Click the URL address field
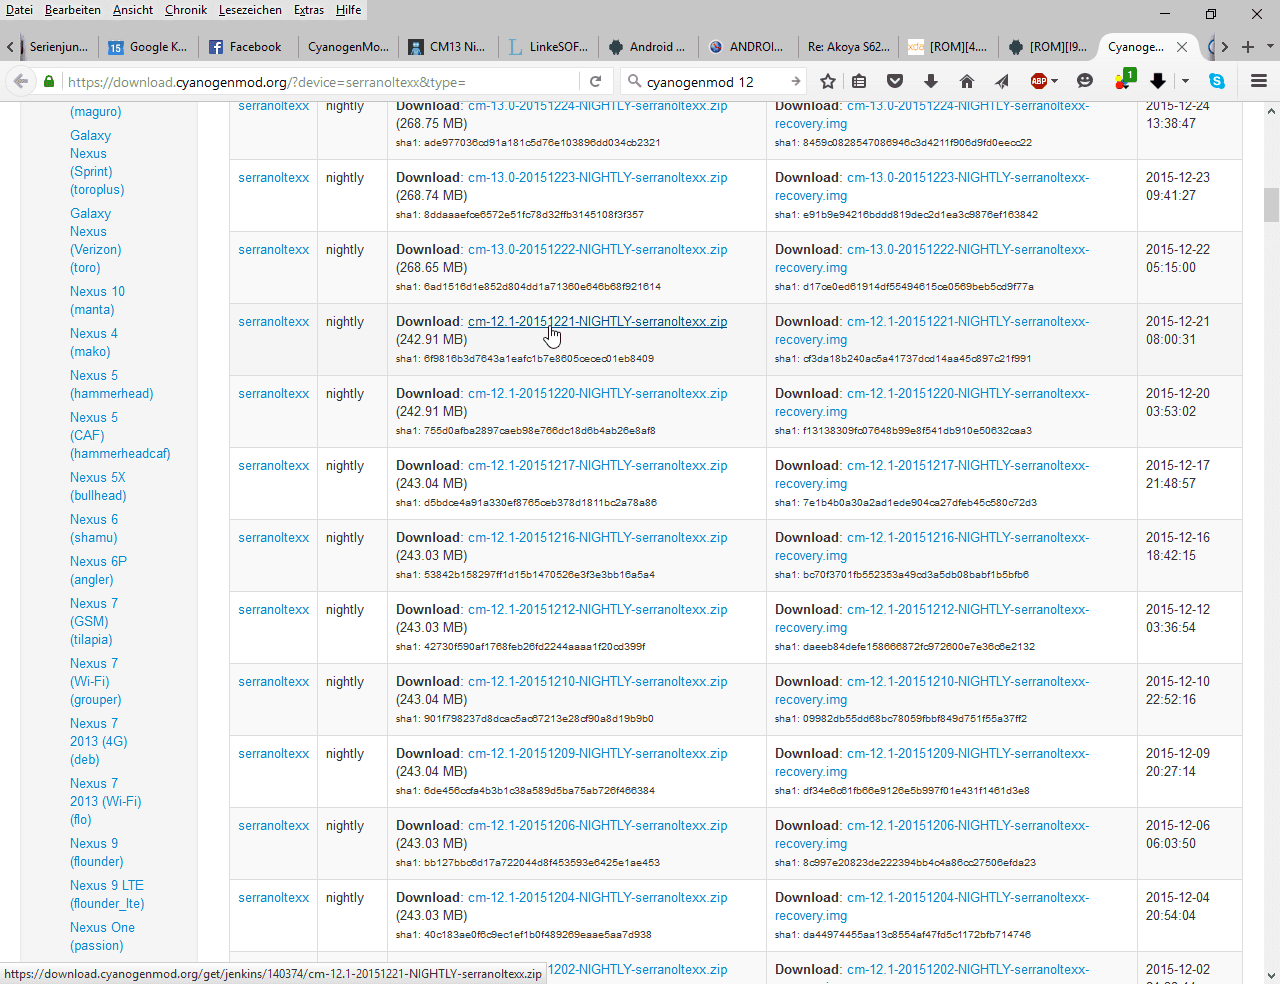The width and height of the screenshot is (1280, 984). click(x=320, y=81)
